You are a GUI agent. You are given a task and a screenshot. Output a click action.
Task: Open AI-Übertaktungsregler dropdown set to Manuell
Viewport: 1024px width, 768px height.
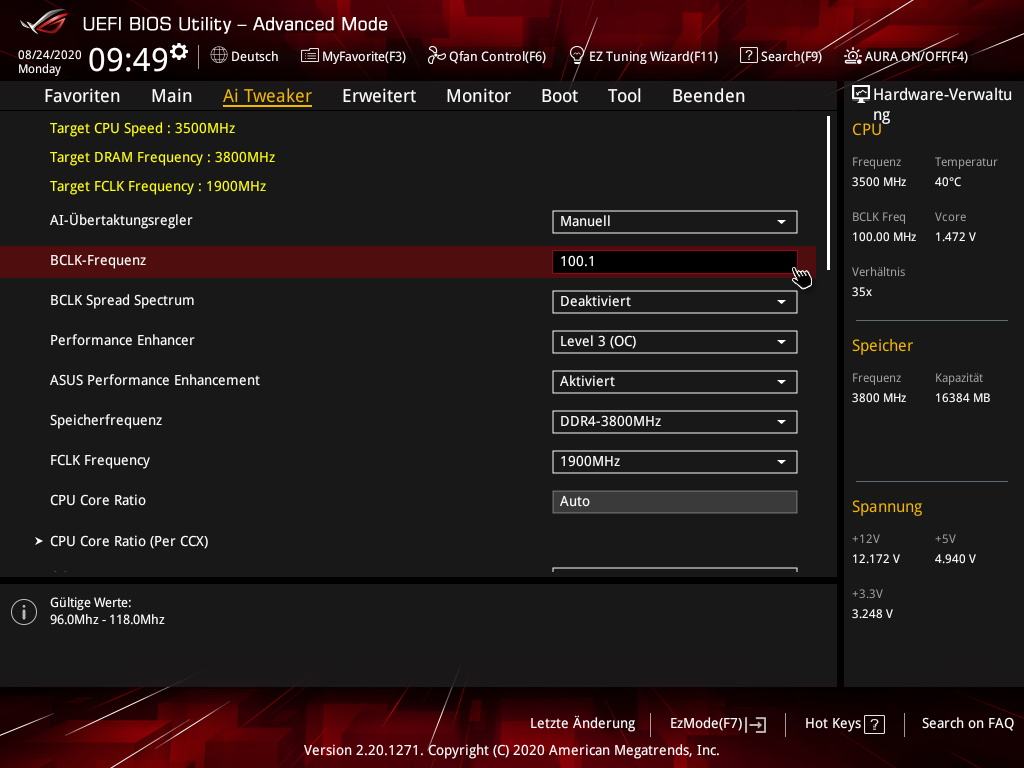click(675, 222)
